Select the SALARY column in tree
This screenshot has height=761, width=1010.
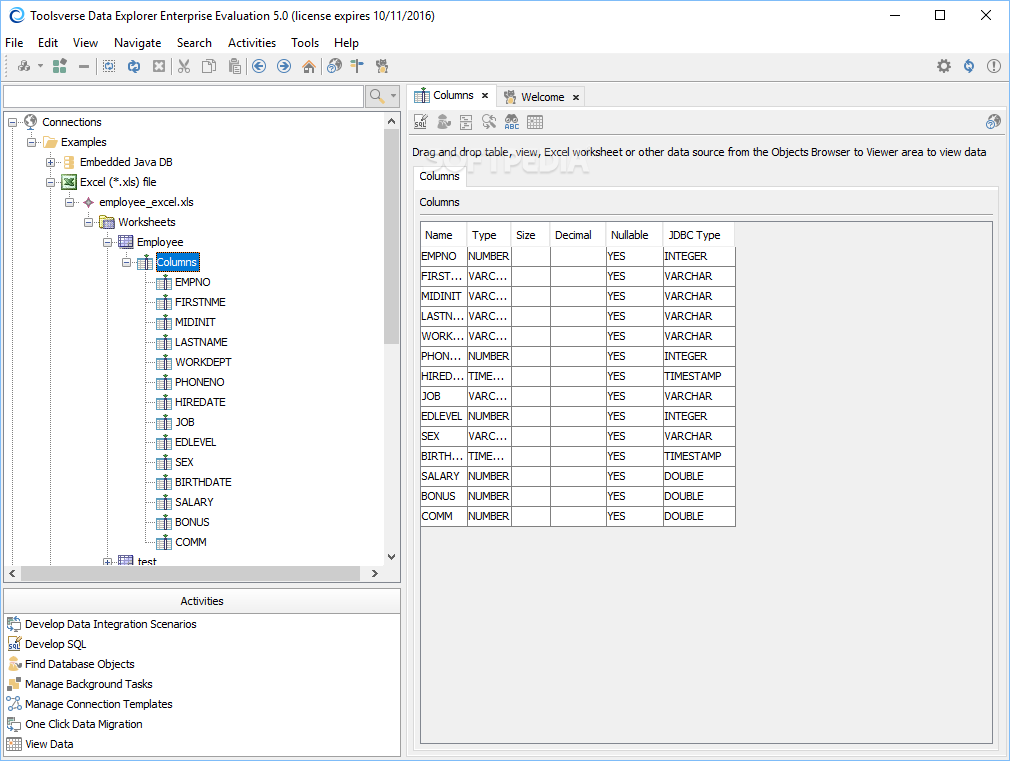[x=194, y=502]
